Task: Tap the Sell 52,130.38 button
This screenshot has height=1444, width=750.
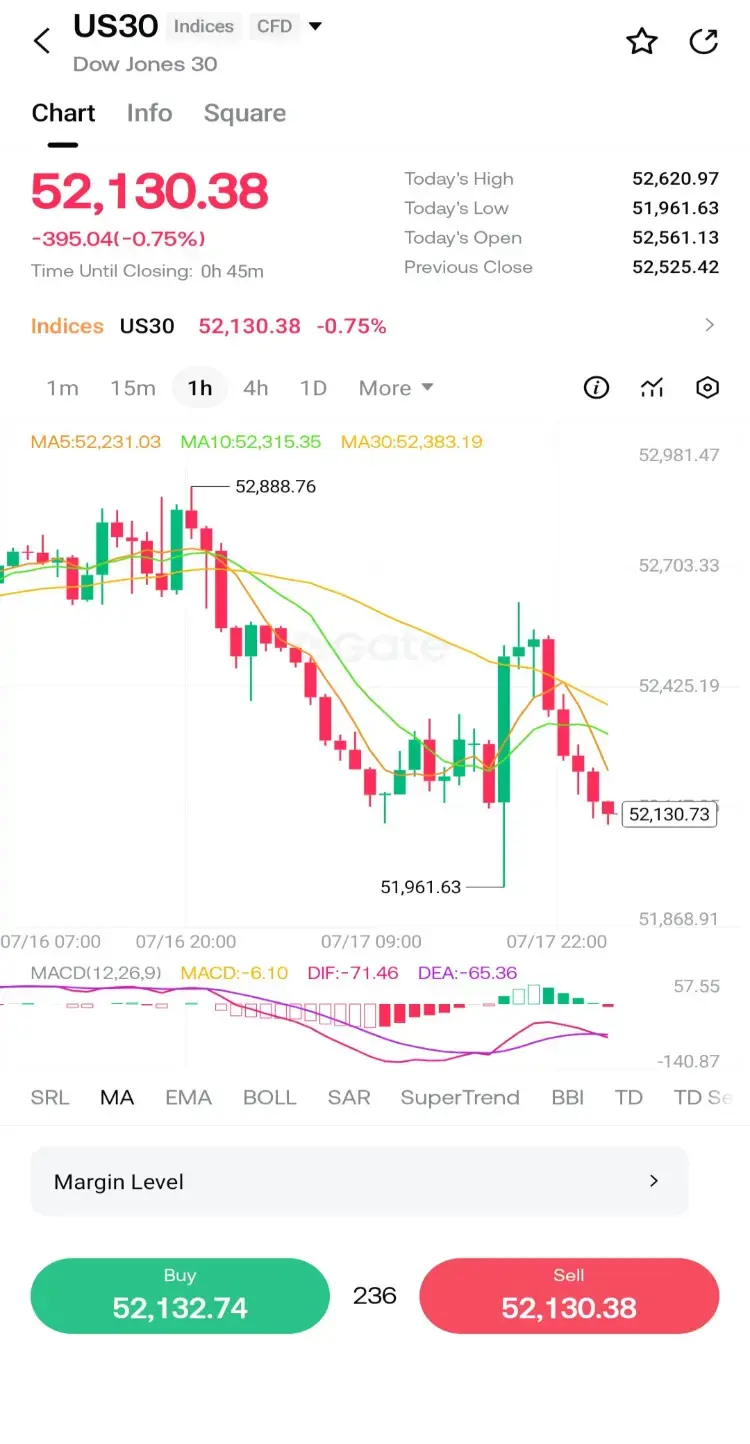Action: tap(569, 1296)
